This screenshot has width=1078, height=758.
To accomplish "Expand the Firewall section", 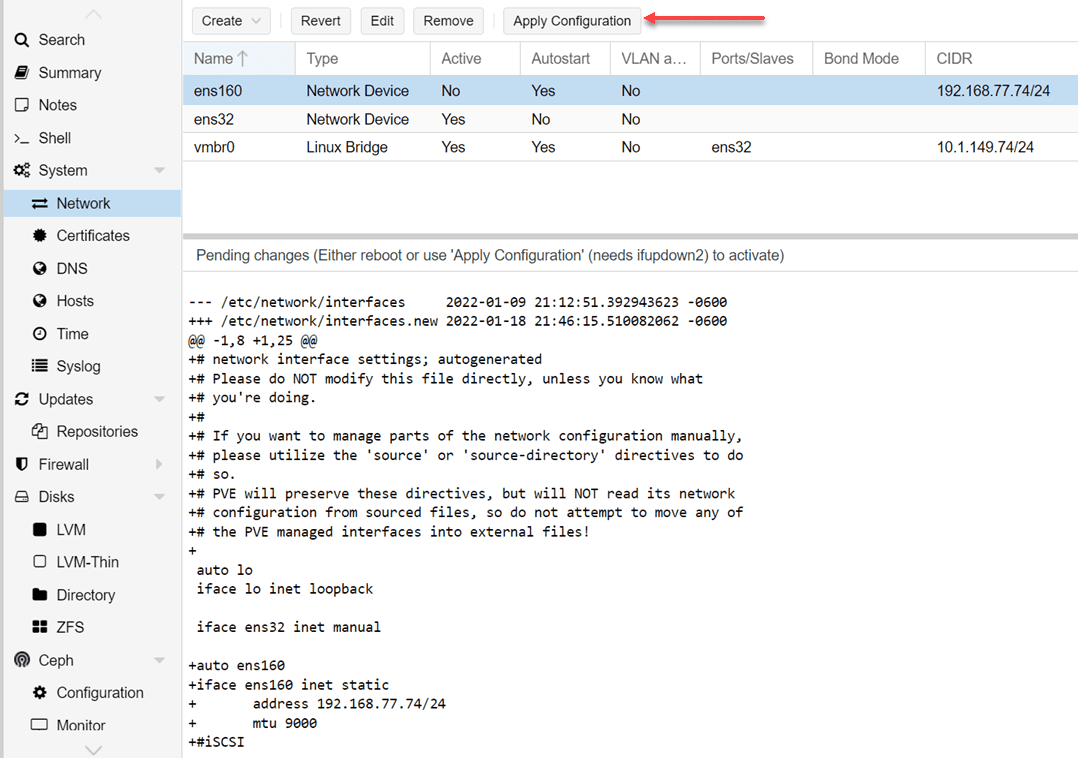I will pyautogui.click(x=158, y=464).
